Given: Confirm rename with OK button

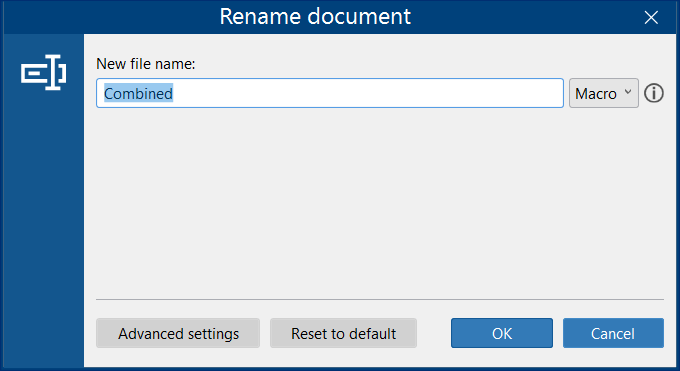Looking at the screenshot, I should click(502, 333).
